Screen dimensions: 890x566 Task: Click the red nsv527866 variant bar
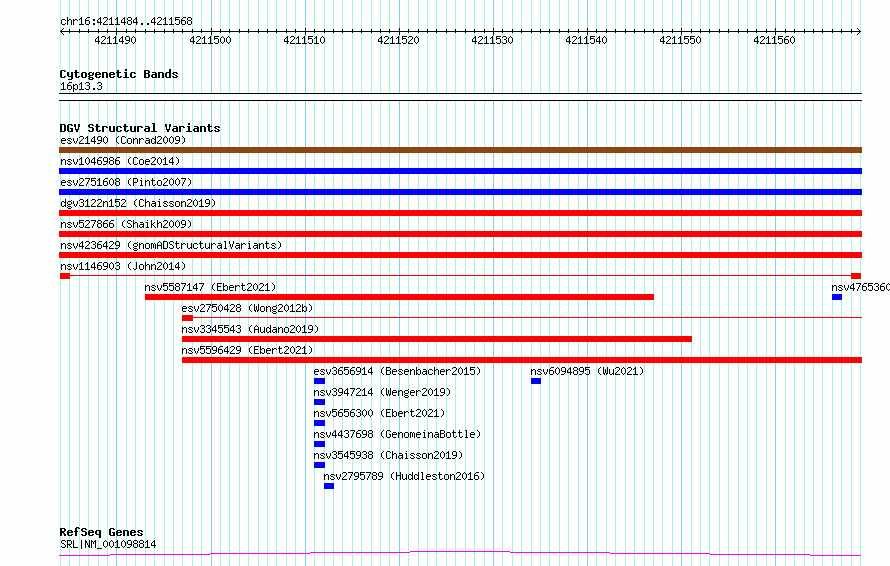460,234
